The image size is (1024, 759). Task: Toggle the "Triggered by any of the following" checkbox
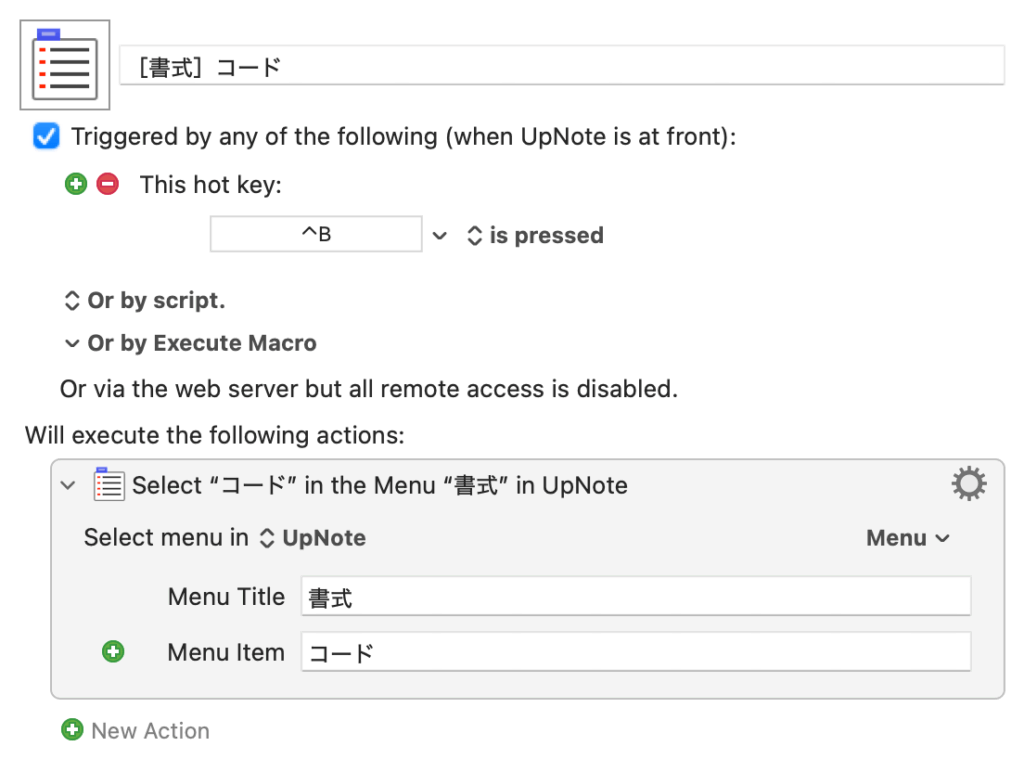[x=46, y=136]
